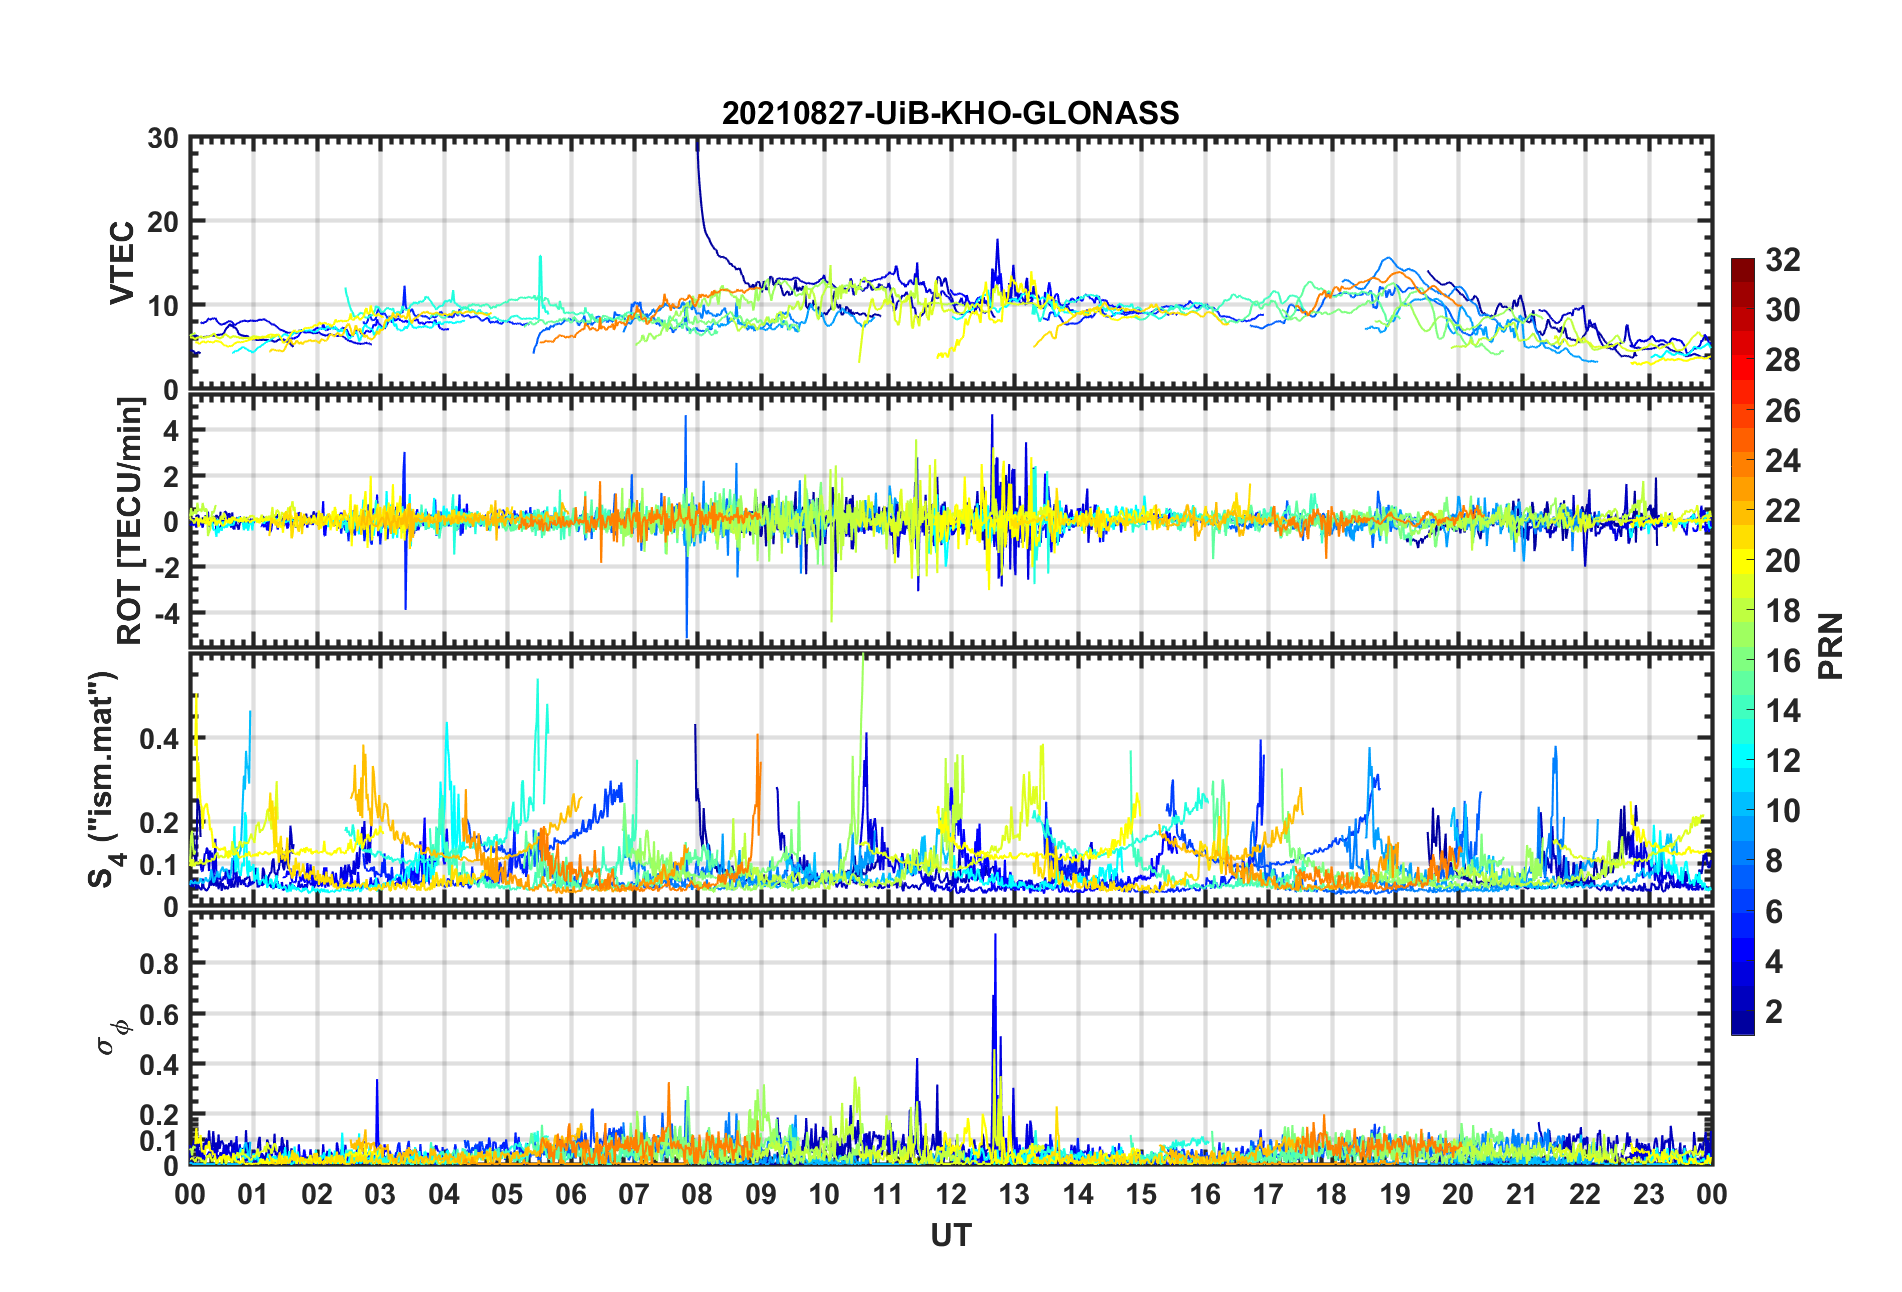
Task: Click colorbar tick label 8
Action: pyautogui.click(x=1774, y=862)
